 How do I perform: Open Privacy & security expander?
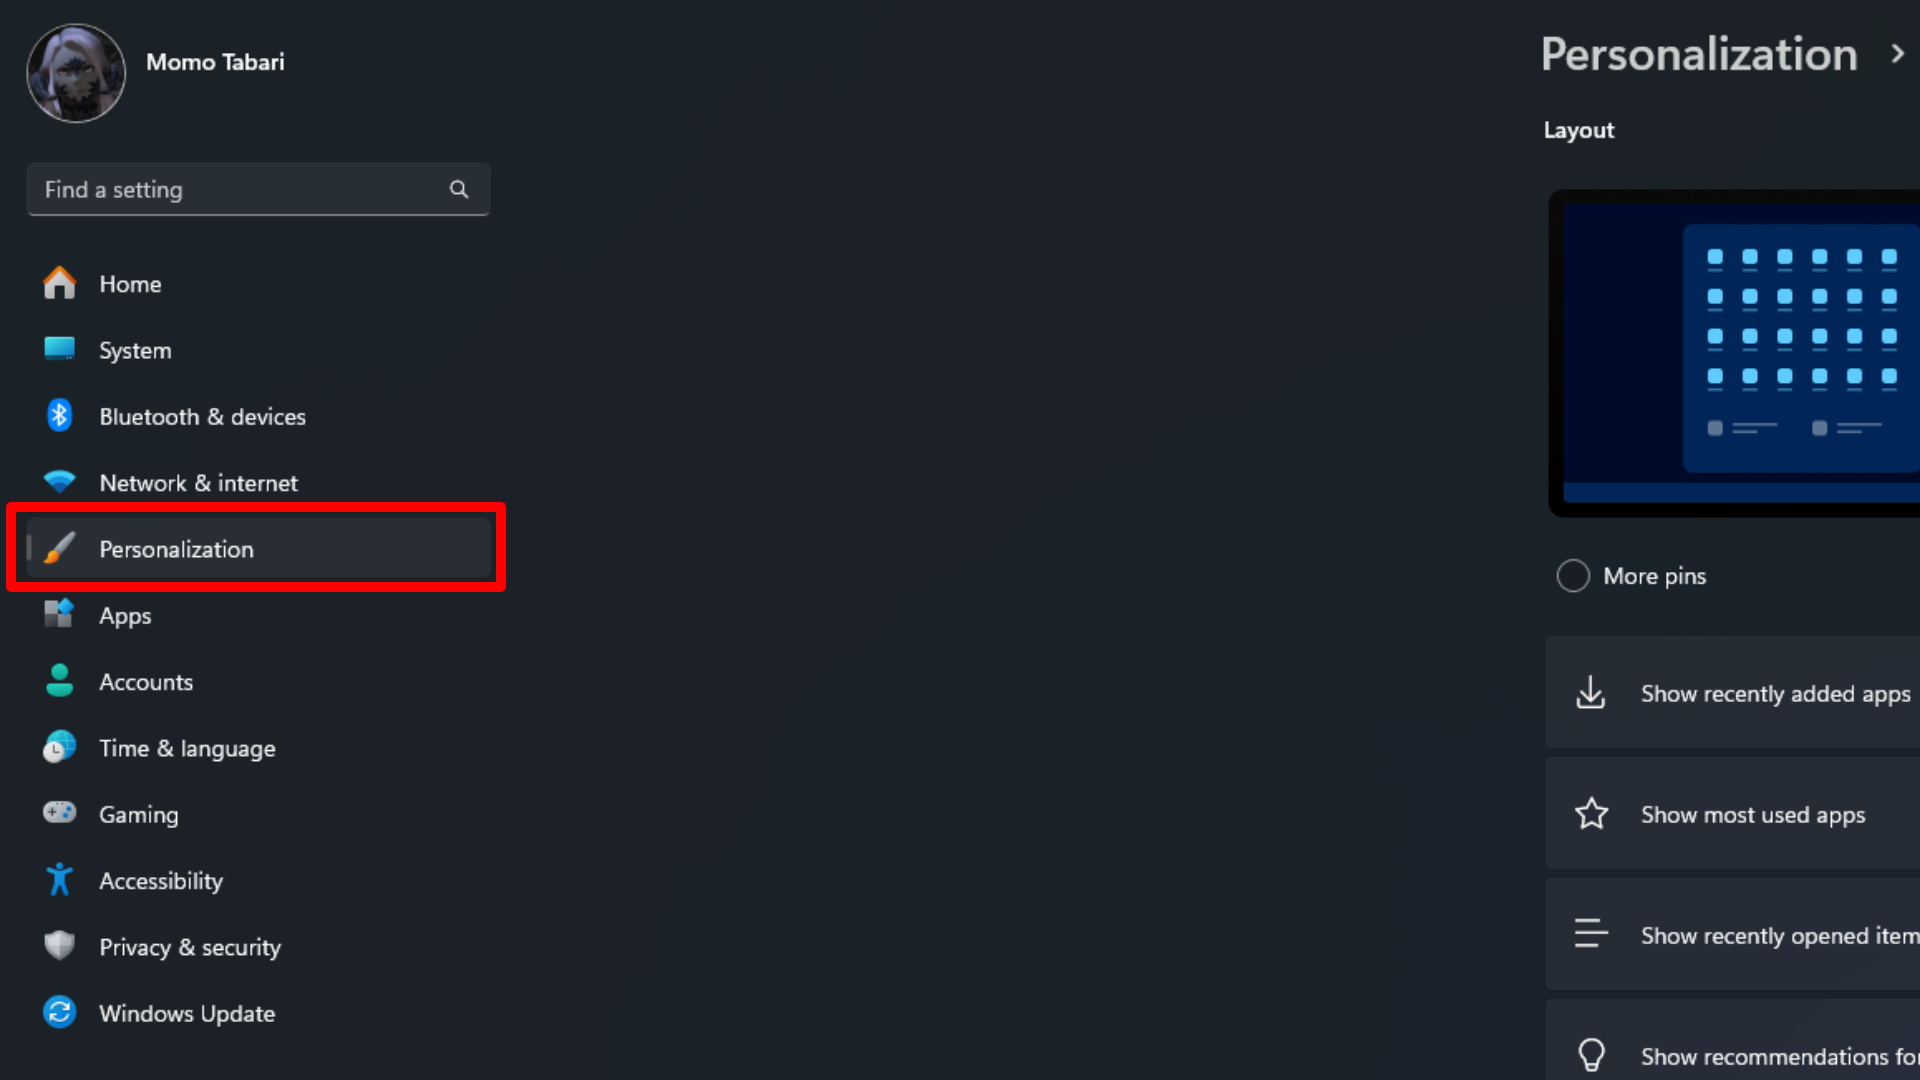click(x=190, y=947)
